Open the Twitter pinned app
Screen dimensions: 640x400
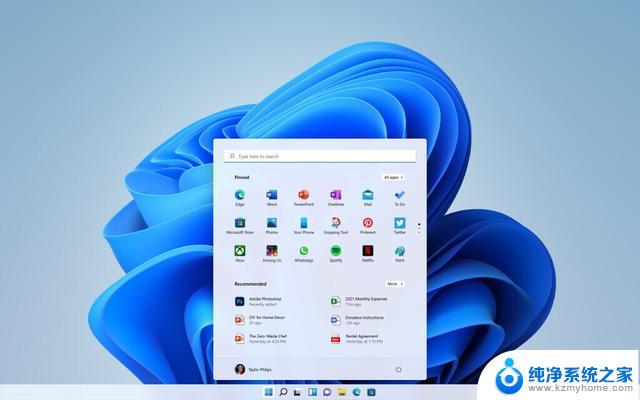point(400,223)
